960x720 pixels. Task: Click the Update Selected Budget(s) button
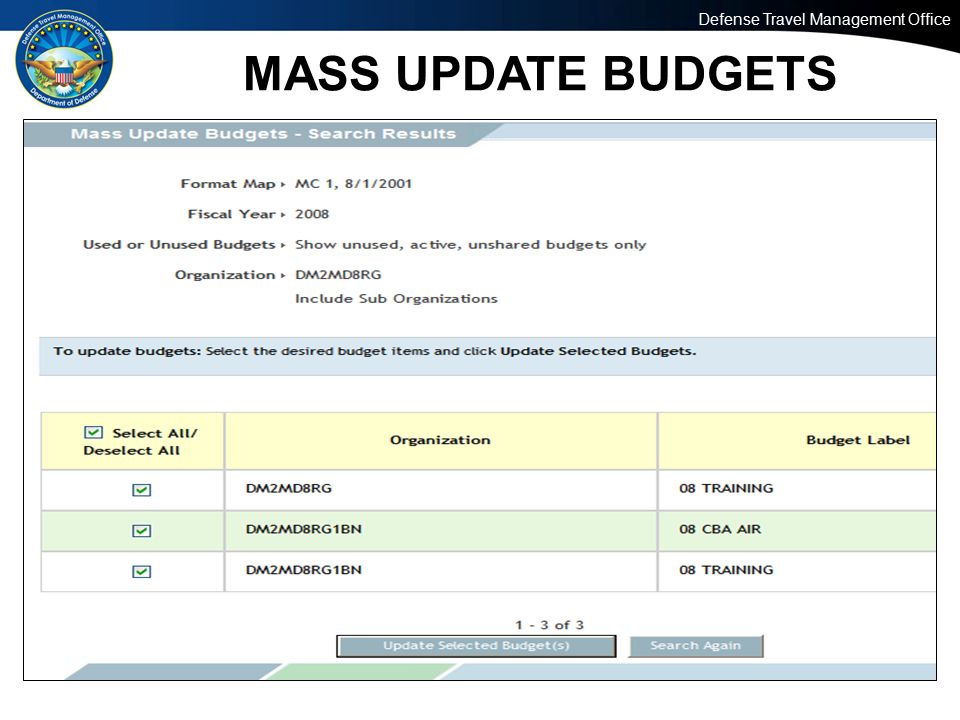(476, 646)
